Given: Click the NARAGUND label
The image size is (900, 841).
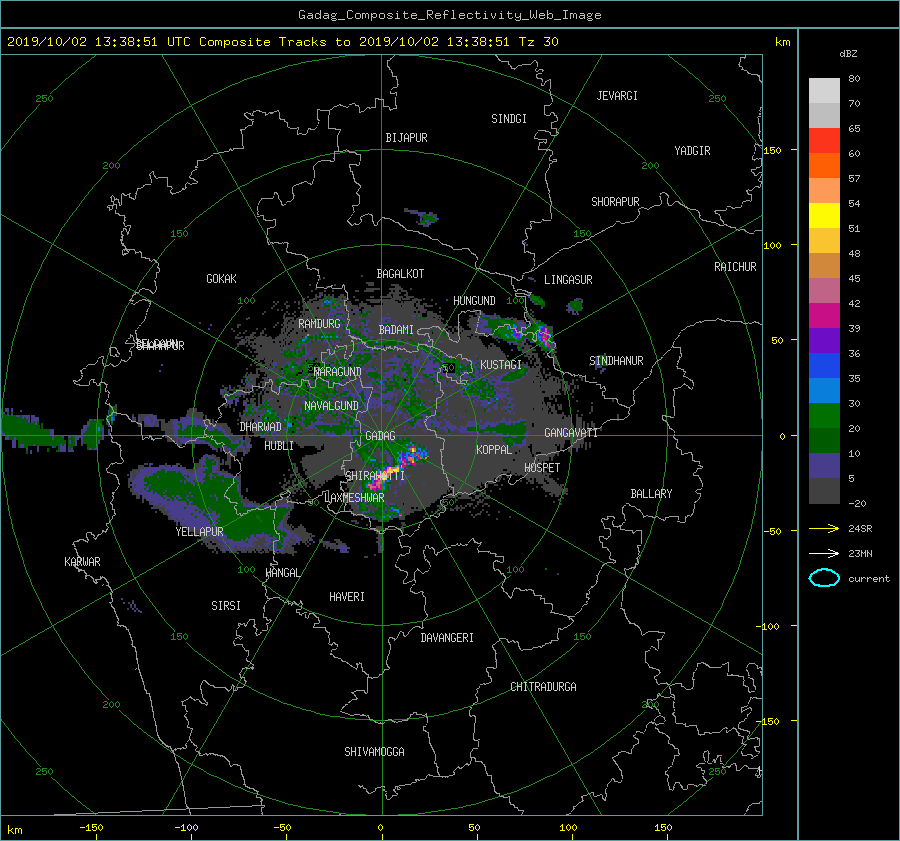Looking at the screenshot, I should (x=338, y=372).
